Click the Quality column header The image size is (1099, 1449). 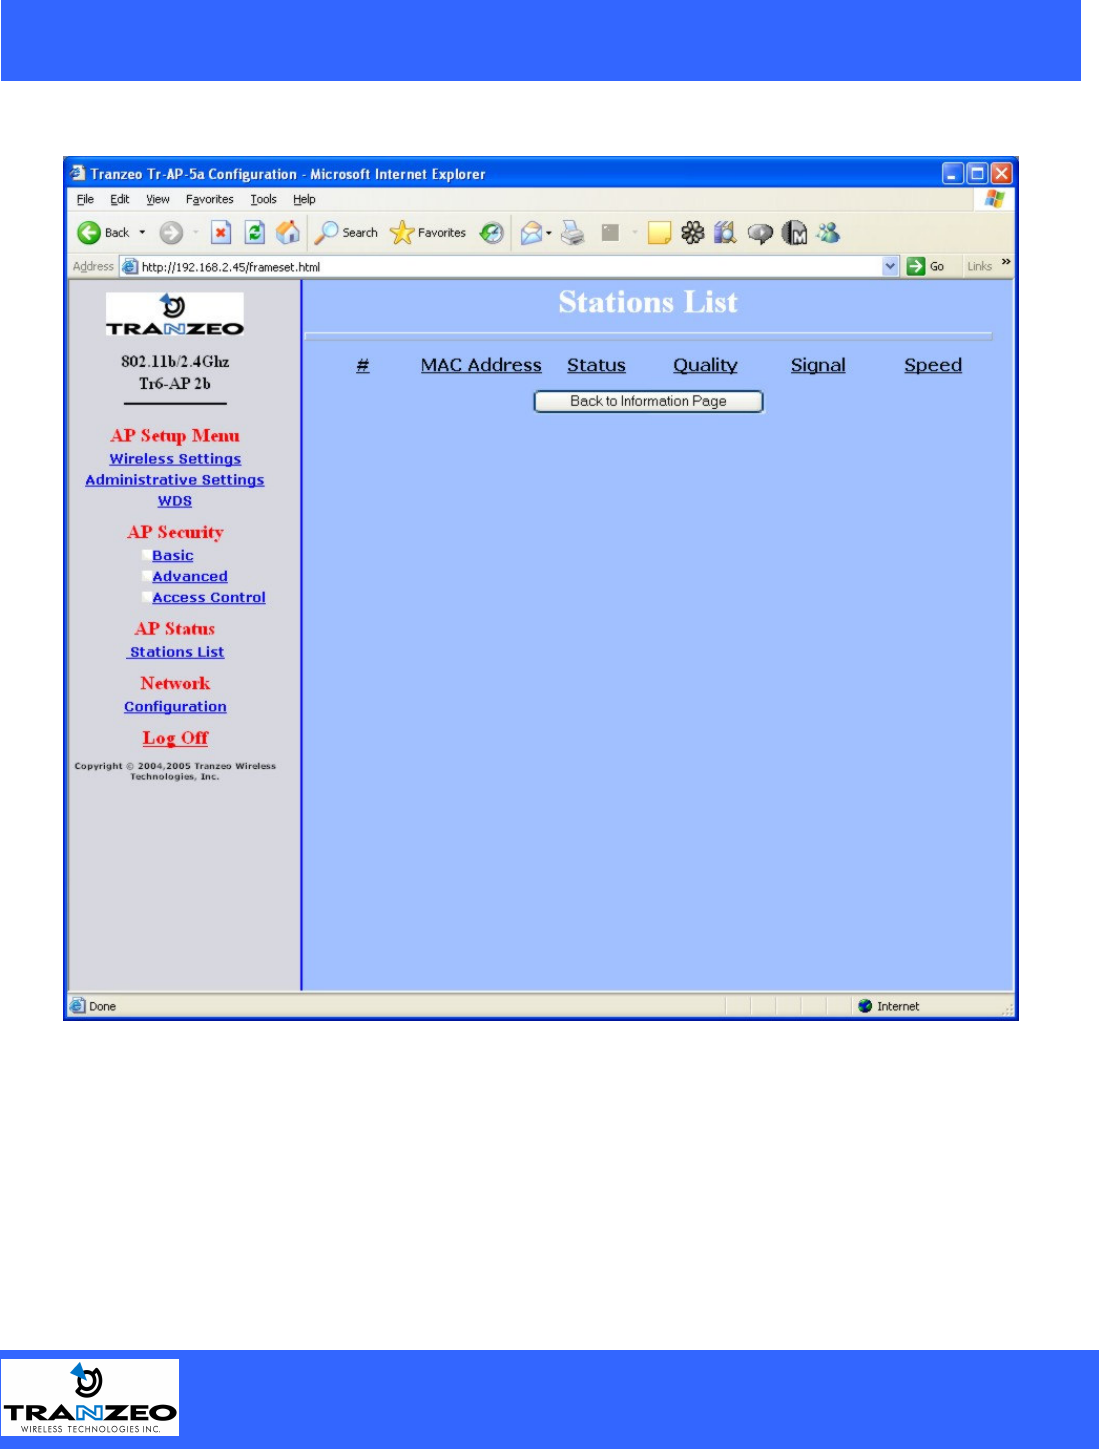tap(705, 366)
